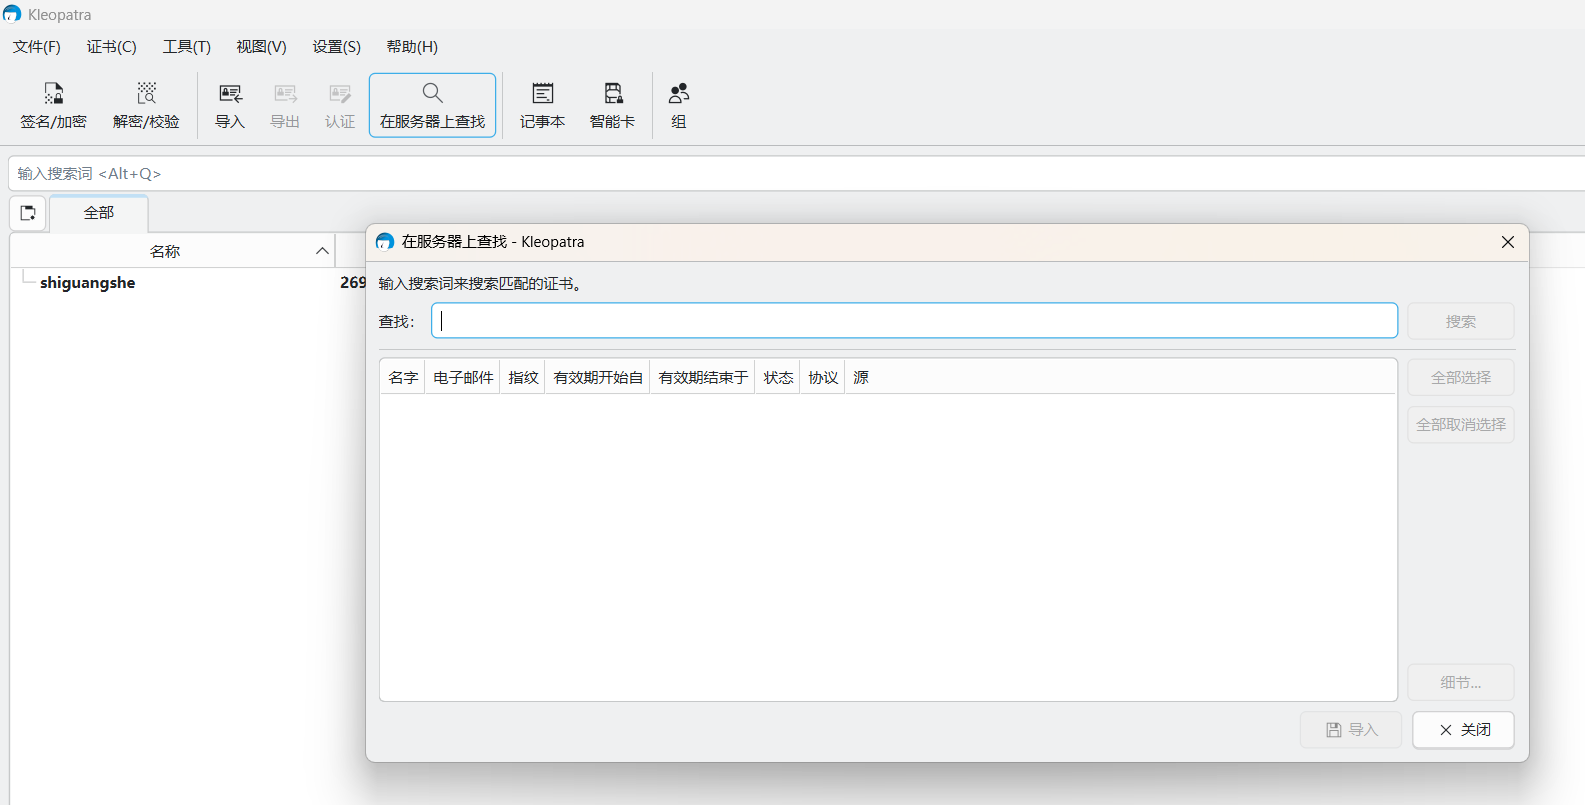
Task: Click the 认证 toolbar icon
Action: click(340, 105)
